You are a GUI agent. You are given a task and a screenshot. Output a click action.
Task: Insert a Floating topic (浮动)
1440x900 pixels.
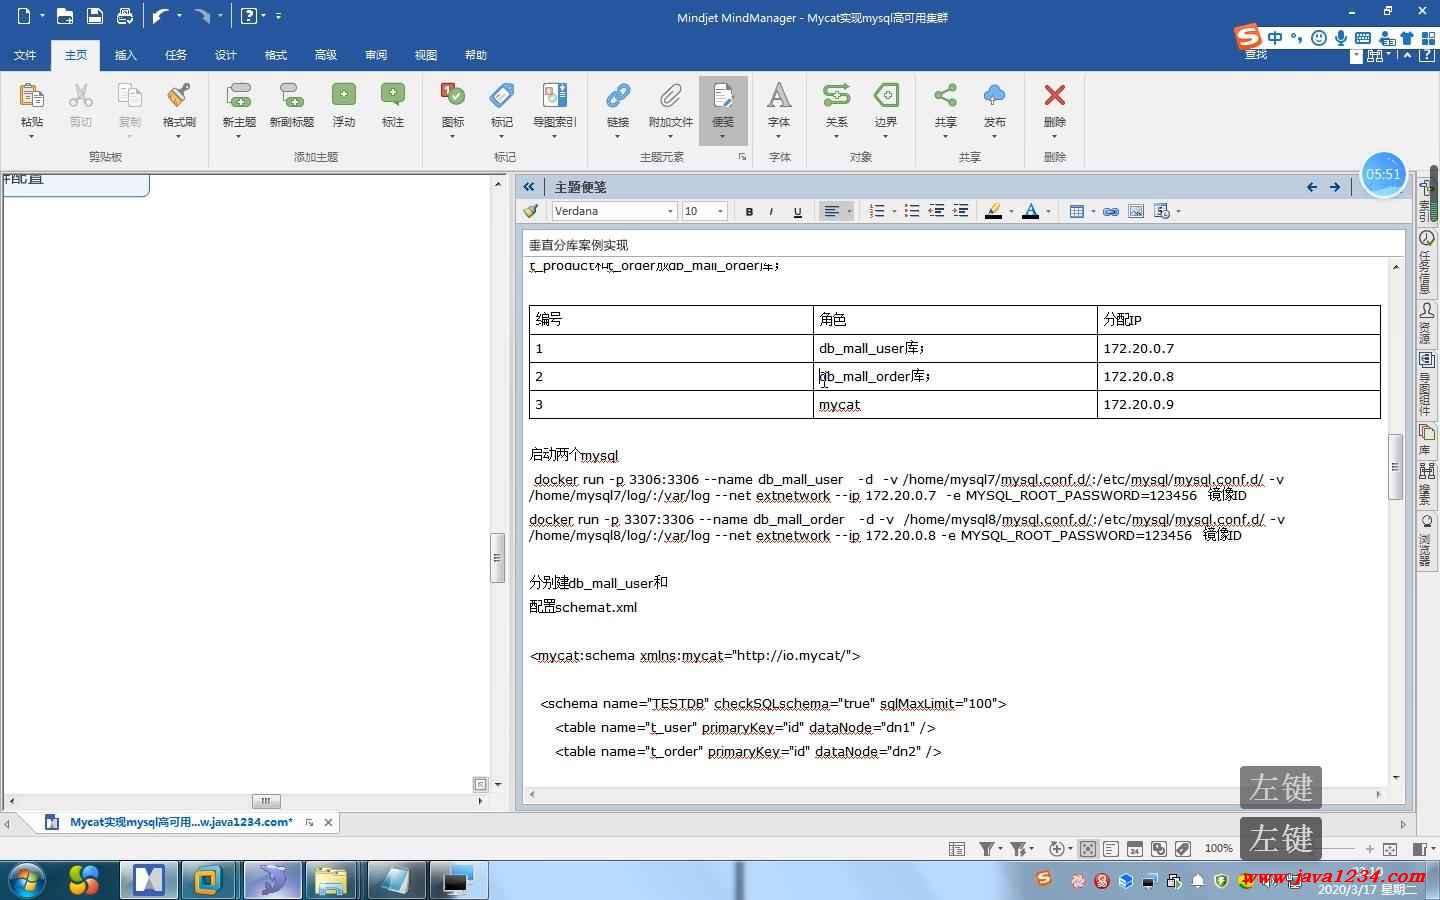click(x=344, y=96)
